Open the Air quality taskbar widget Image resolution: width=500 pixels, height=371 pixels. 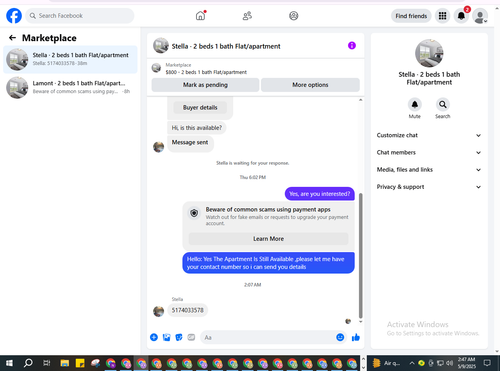click(387, 363)
